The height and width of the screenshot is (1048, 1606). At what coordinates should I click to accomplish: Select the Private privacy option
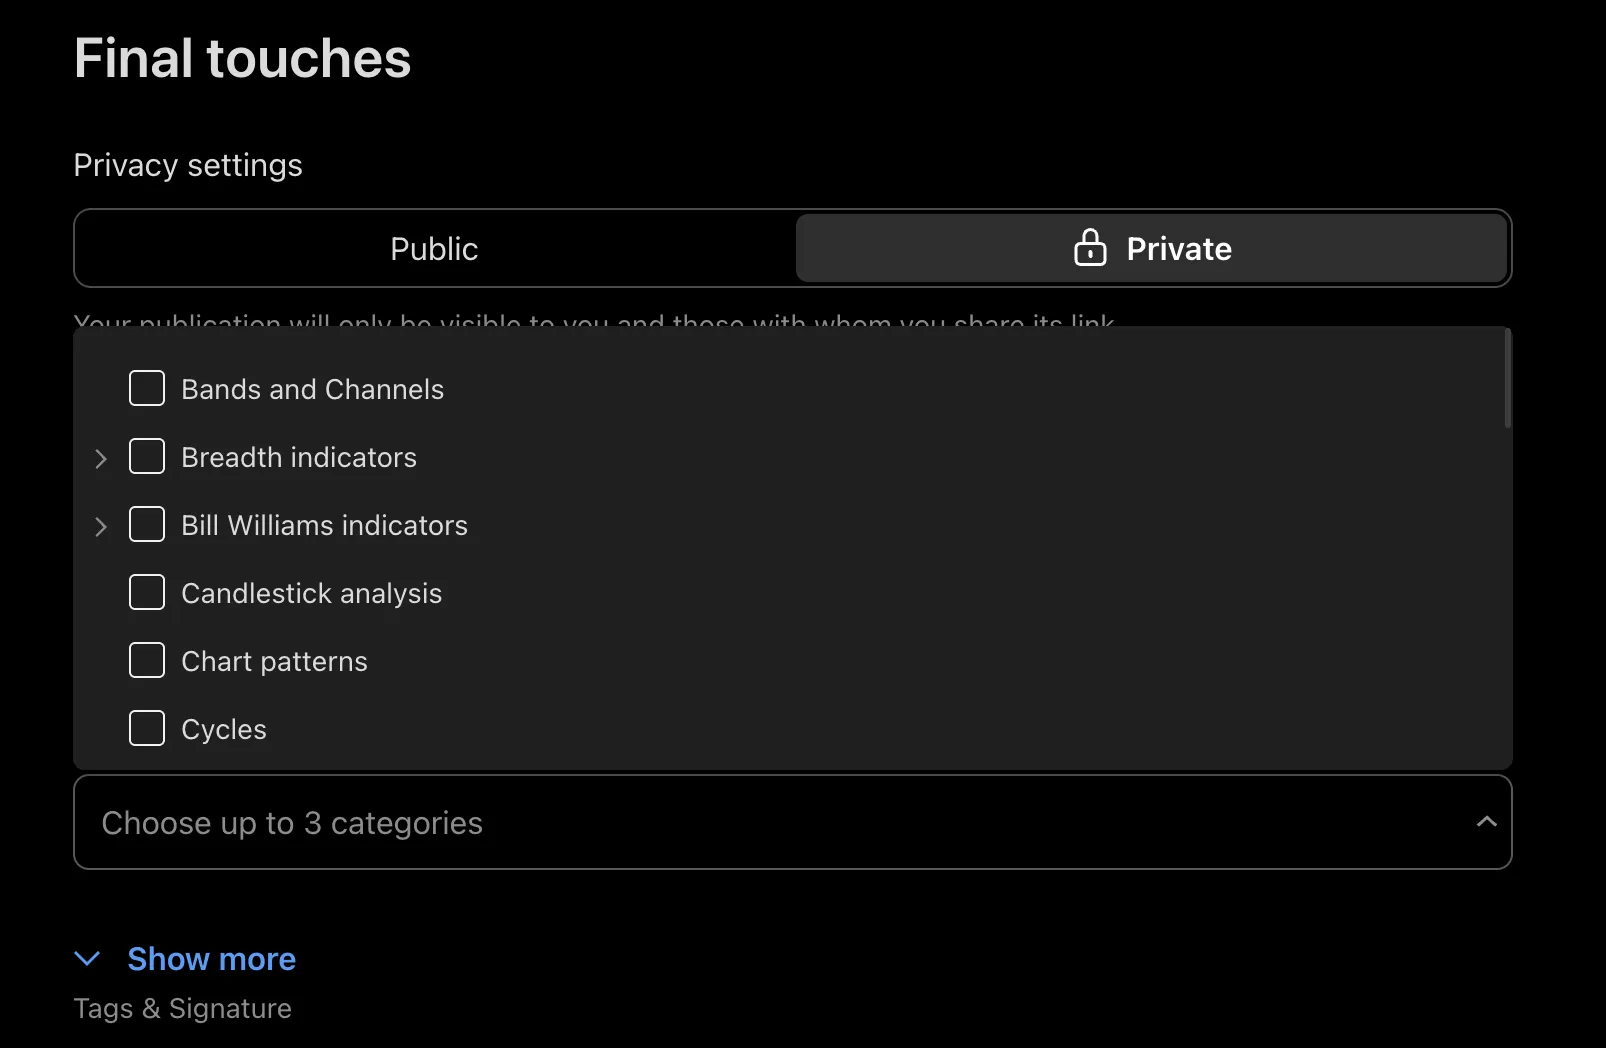coord(1151,249)
